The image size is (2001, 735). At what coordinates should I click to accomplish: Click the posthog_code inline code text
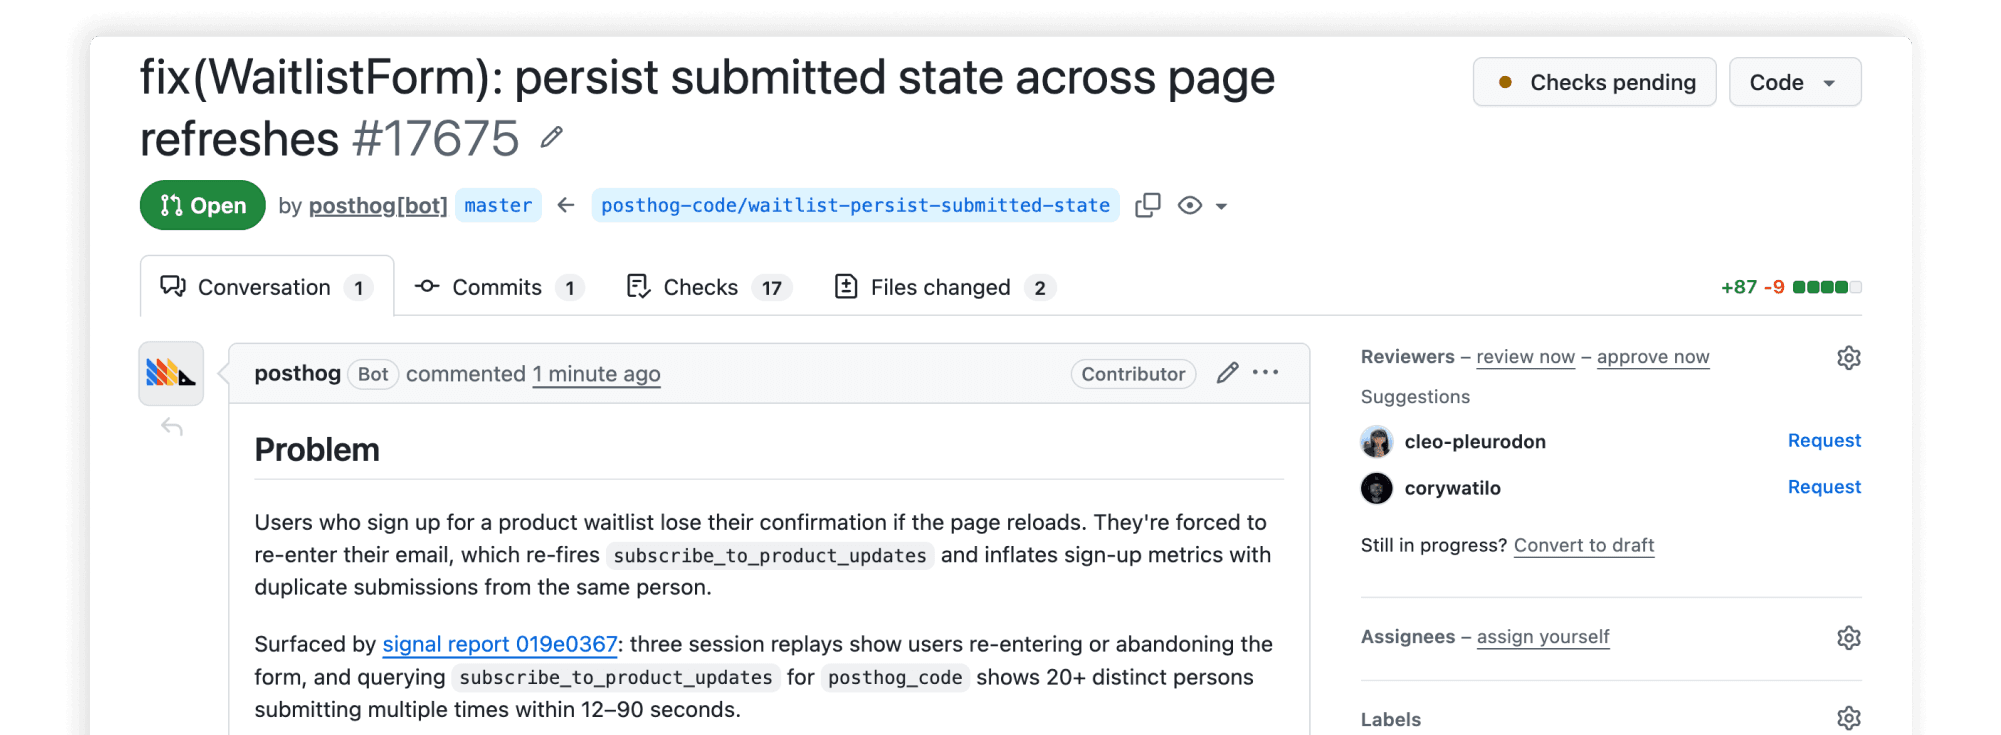click(895, 677)
